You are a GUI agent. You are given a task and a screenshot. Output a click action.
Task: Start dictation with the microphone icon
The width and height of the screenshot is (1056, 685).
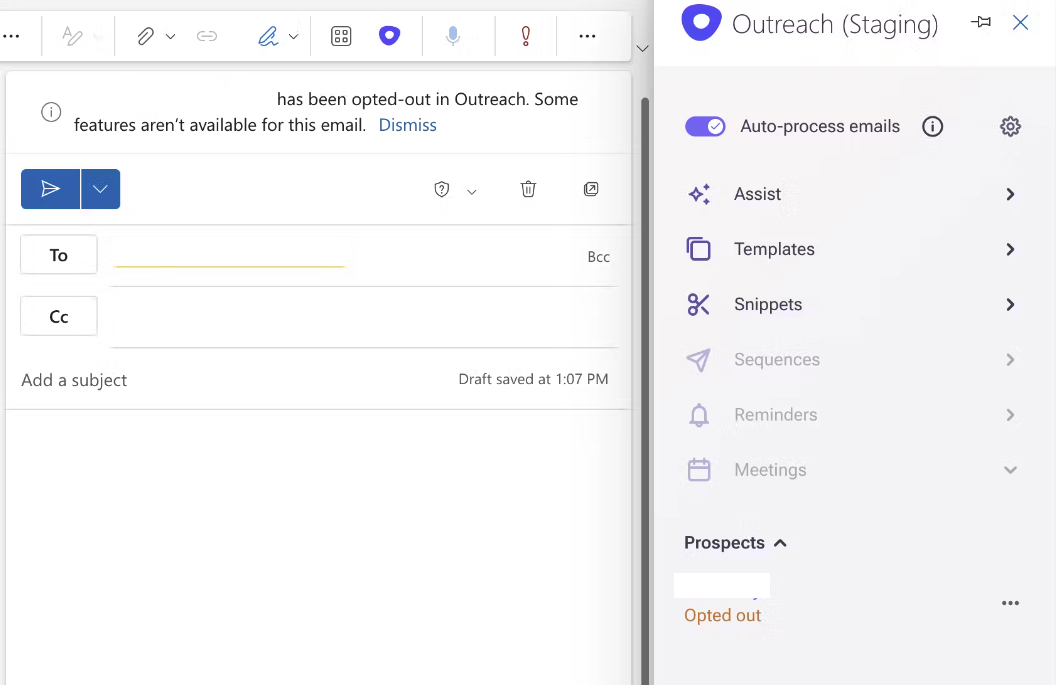pyautogui.click(x=453, y=35)
